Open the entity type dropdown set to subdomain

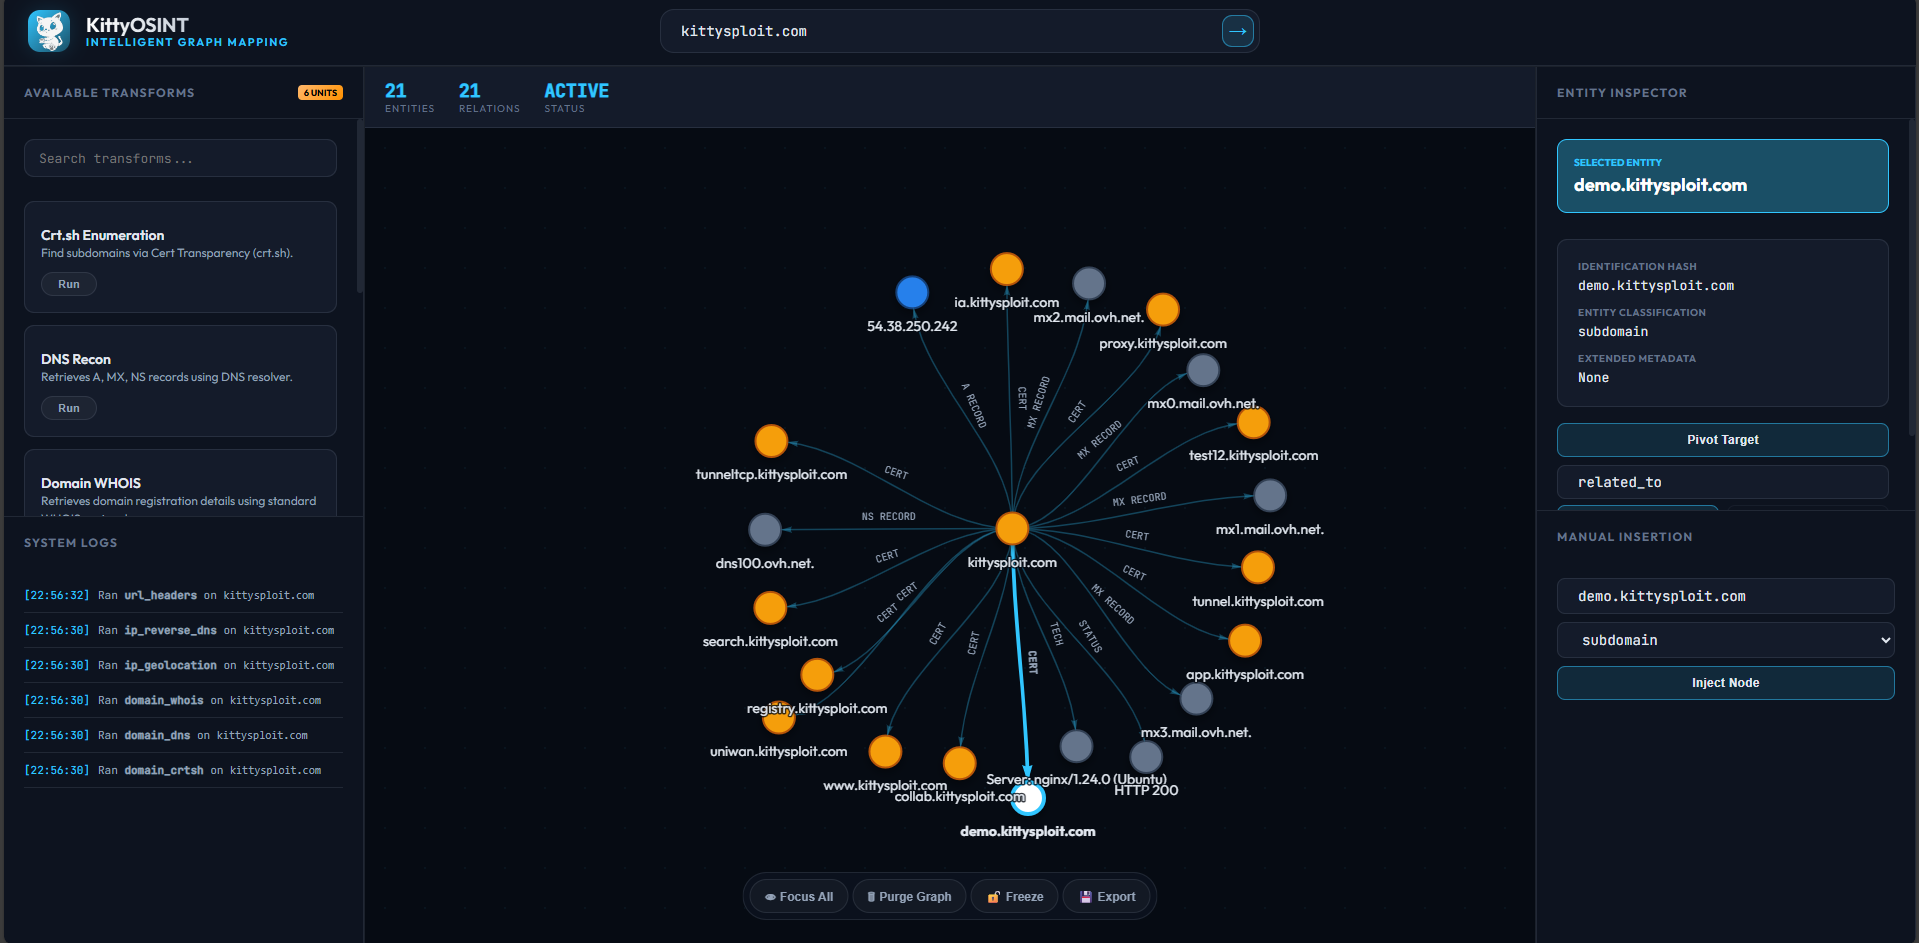pos(1725,640)
